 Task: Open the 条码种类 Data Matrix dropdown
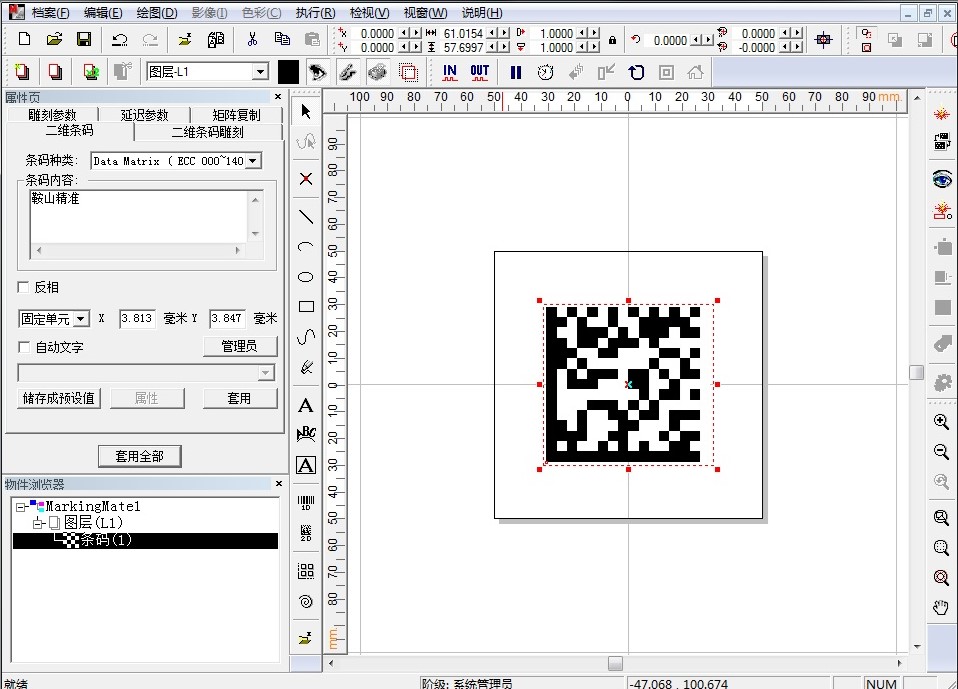(x=254, y=161)
